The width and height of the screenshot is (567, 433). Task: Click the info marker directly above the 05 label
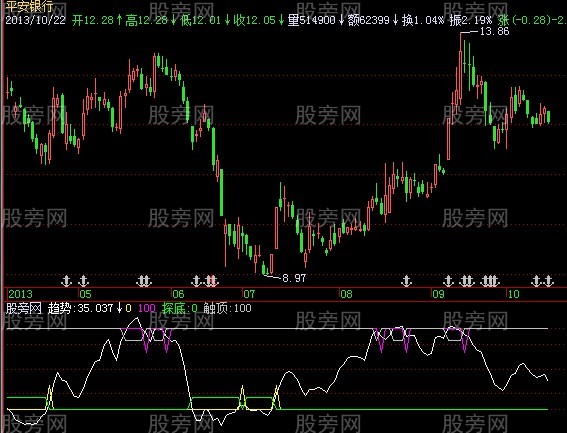point(84,281)
